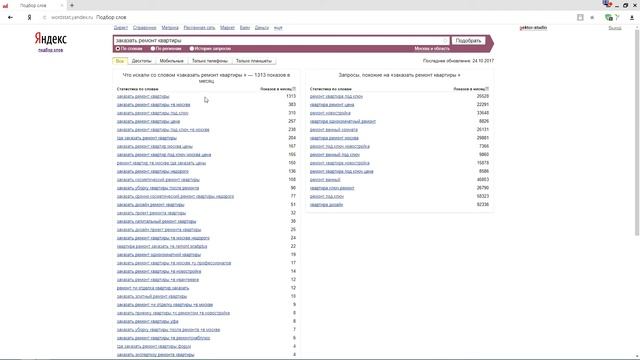Open the 'Деньги' top link
Image resolution: width=640 pixels, height=360 pixels.
pos(262,28)
